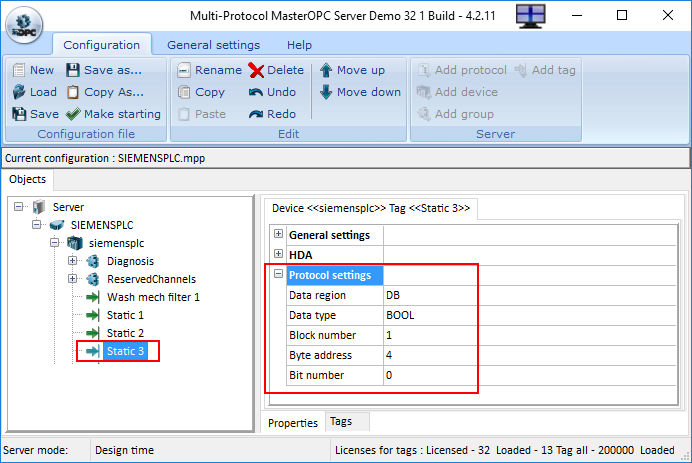The image size is (692, 463).
Task: Edit the Data type value BOOL
Action: 530,315
